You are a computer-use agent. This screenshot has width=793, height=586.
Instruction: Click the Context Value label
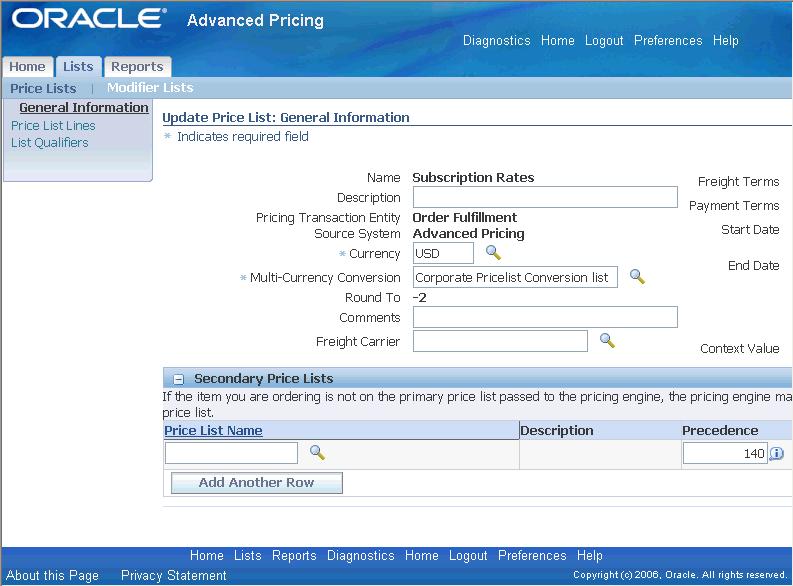click(739, 348)
